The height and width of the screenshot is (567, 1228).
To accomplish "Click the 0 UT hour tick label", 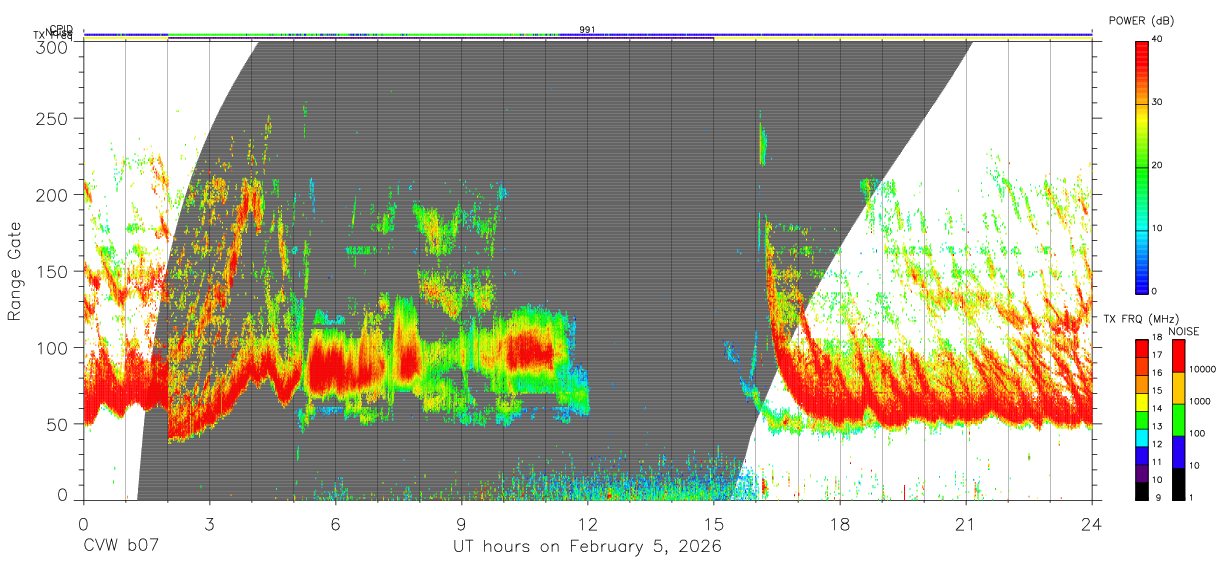I will [83, 522].
